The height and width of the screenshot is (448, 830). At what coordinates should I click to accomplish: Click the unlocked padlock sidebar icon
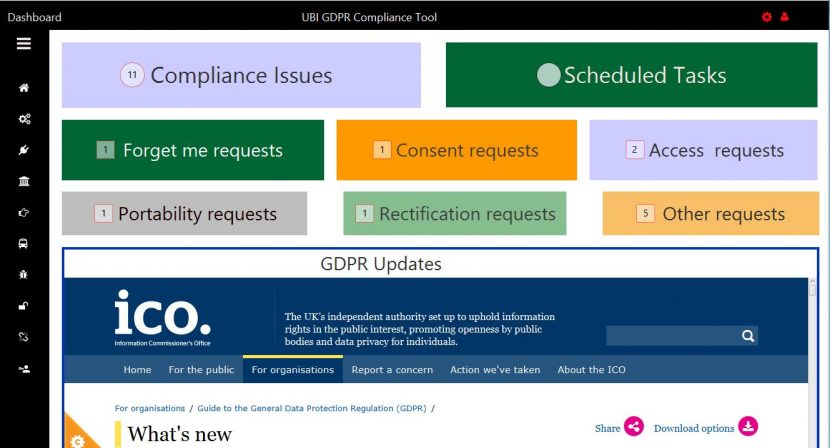23,306
